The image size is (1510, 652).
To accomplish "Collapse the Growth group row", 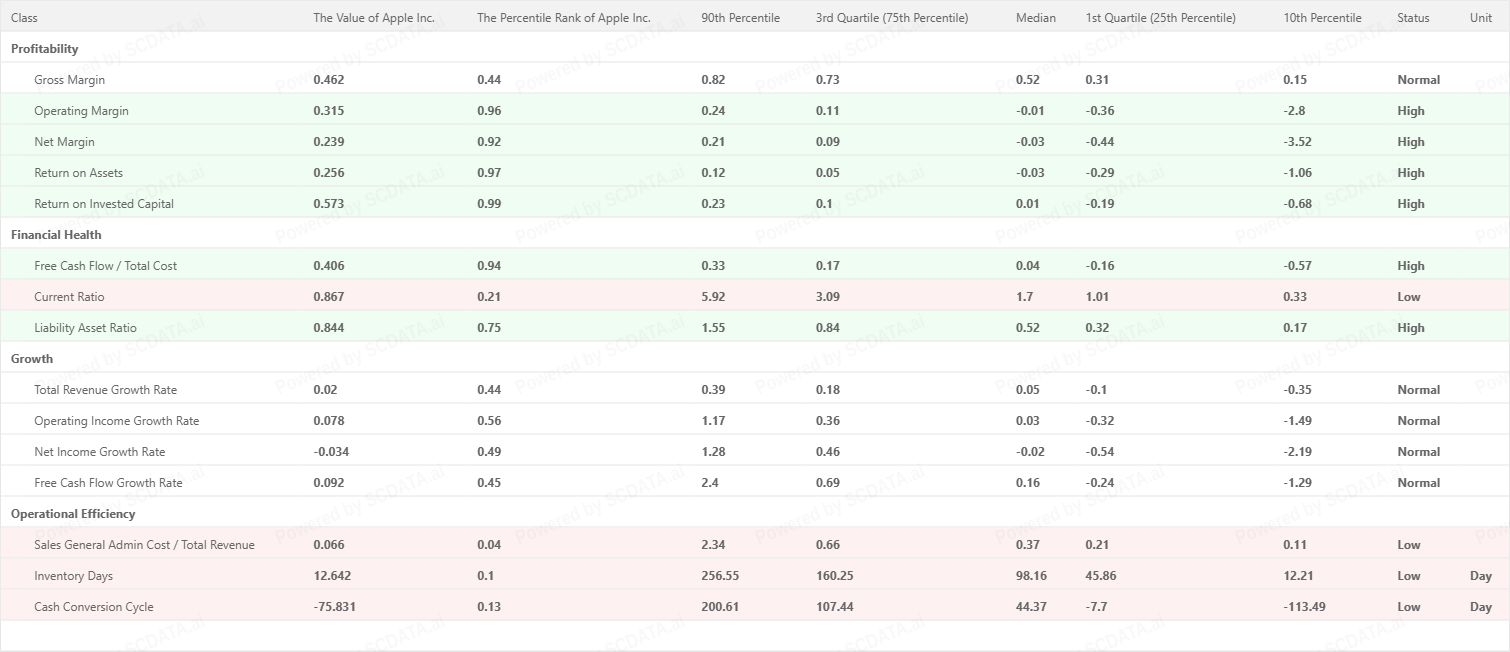I will click(32, 359).
